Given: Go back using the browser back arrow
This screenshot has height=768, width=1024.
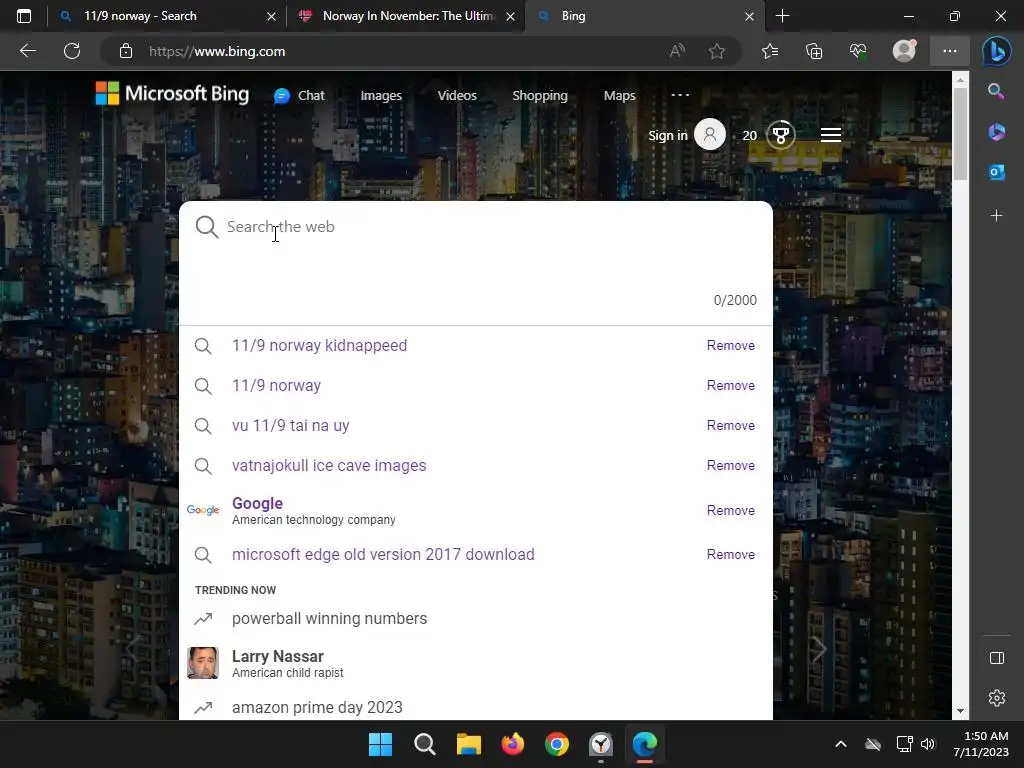Looking at the screenshot, I should (28, 51).
